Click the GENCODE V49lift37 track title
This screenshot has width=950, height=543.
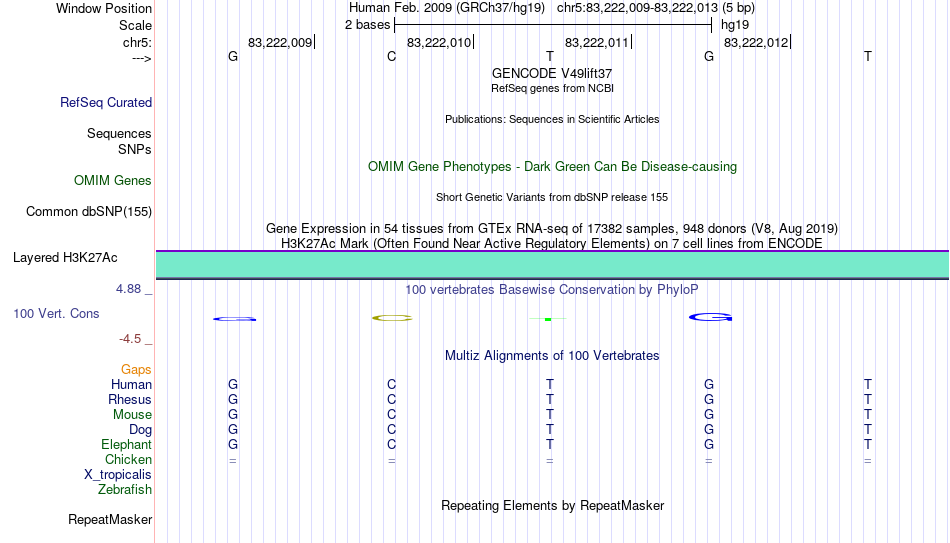coord(552,73)
